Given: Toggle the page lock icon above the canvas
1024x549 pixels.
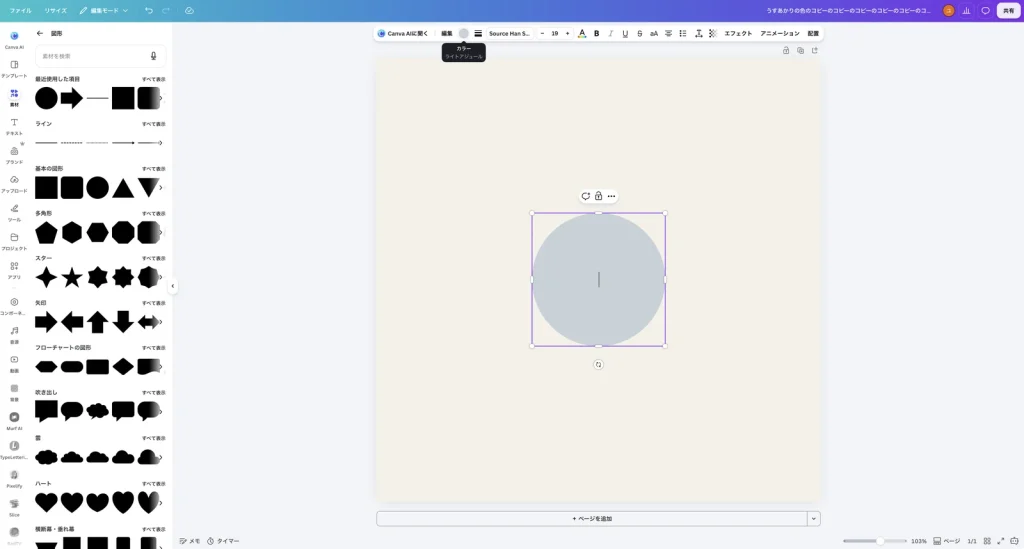Looking at the screenshot, I should [x=786, y=50].
